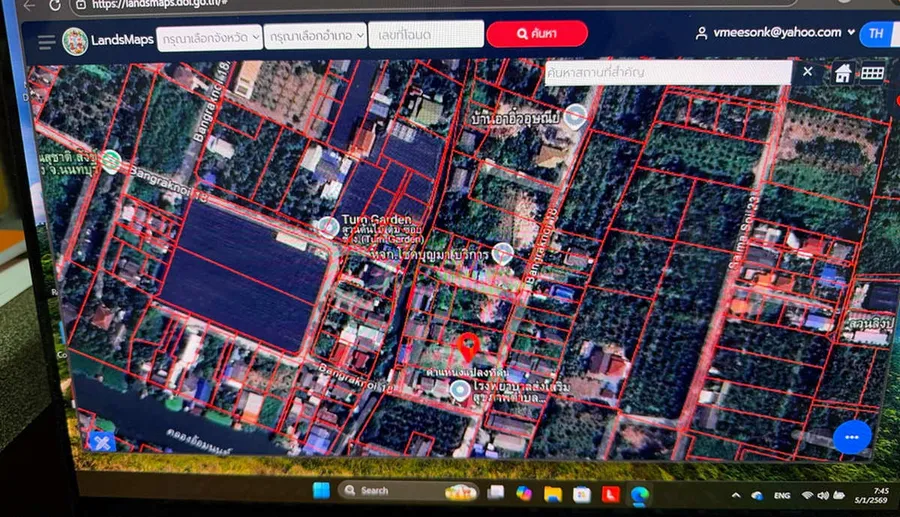Click the title deed number input field
Image resolution: width=900 pixels, height=517 pixels.
tap(425, 36)
